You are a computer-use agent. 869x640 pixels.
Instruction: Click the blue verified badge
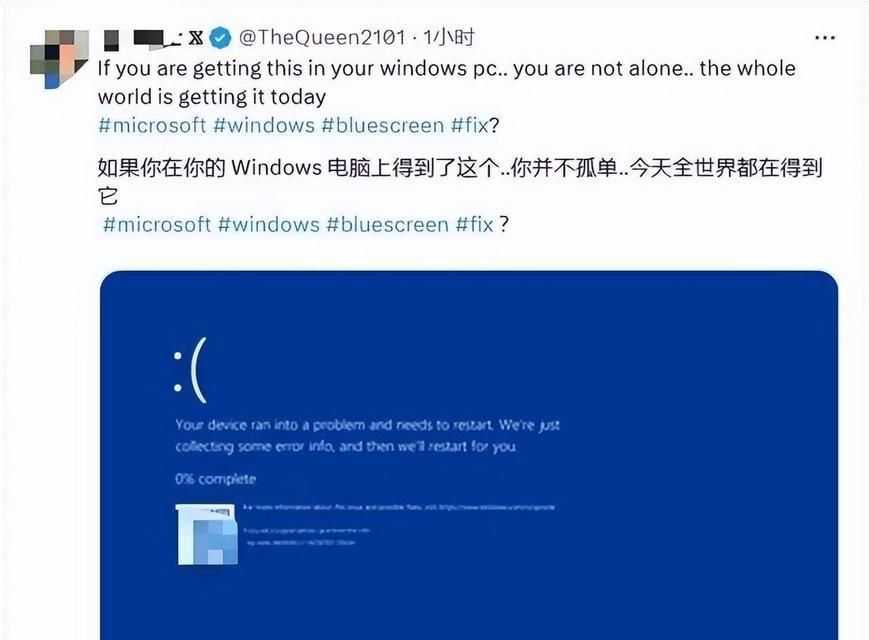[x=221, y=38]
